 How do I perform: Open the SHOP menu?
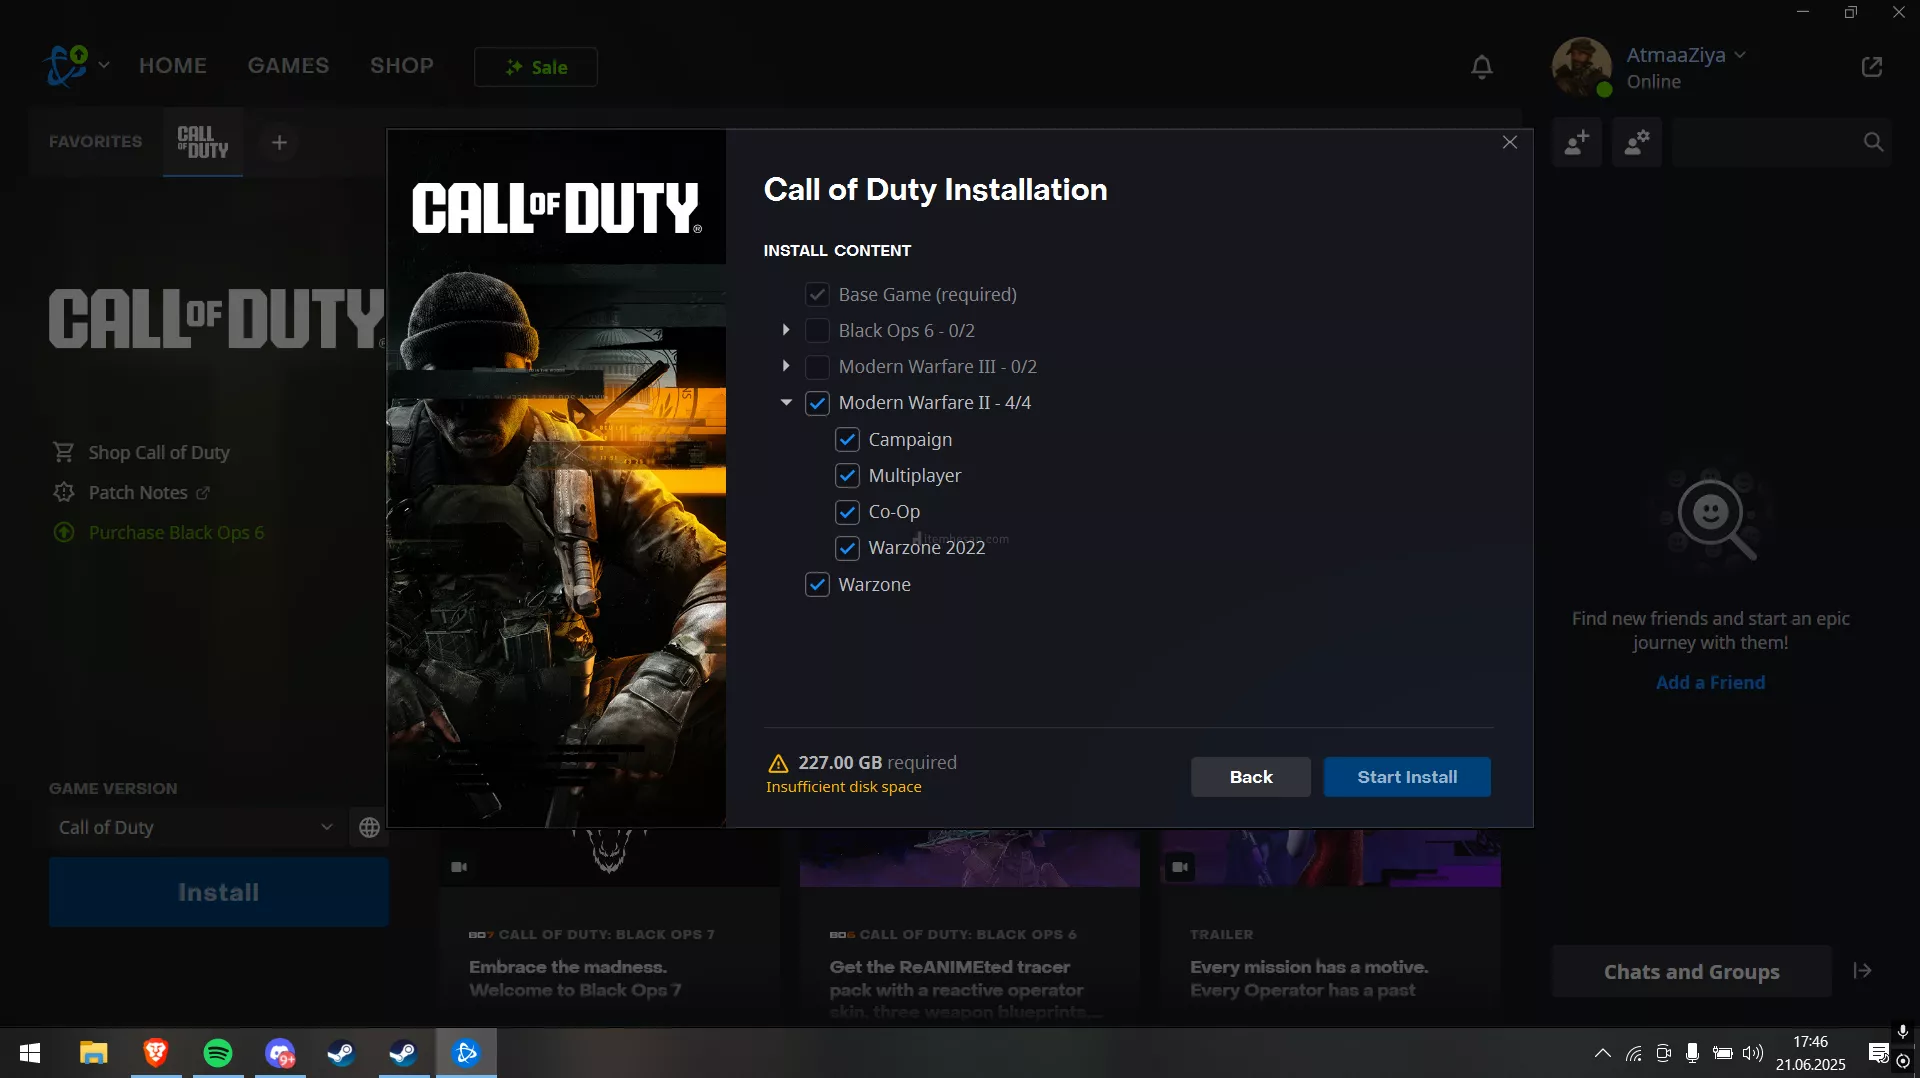point(401,66)
